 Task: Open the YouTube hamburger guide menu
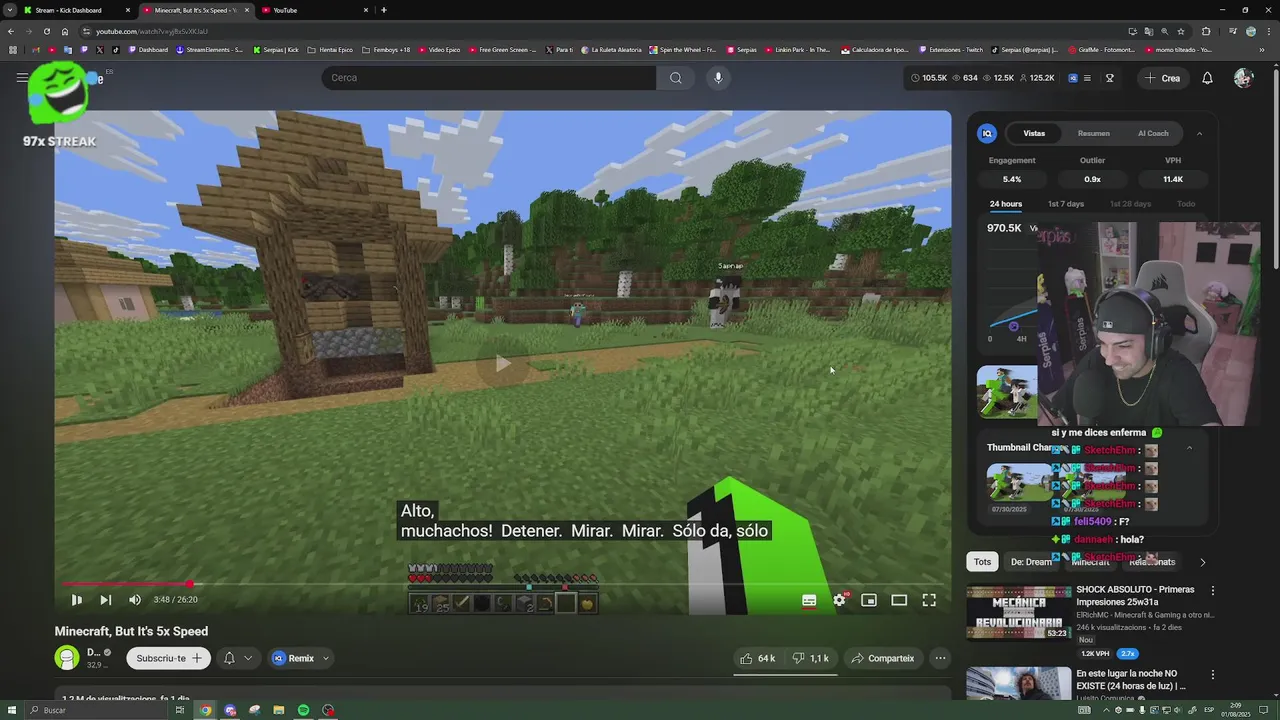pos(22,78)
